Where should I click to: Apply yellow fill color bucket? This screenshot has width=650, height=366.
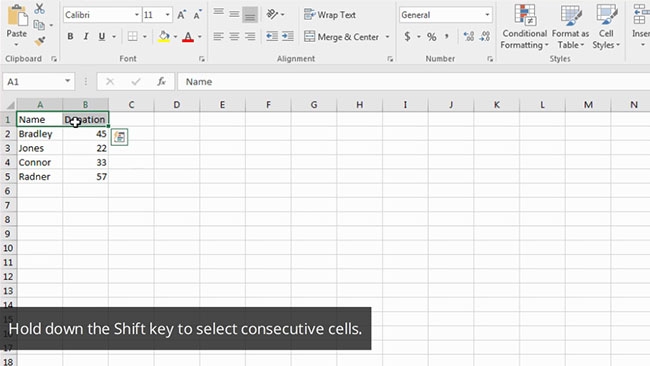pyautogui.click(x=164, y=36)
